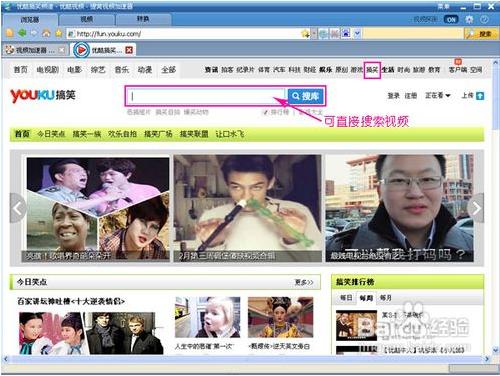
Task: Open the blonde child video thumbnail
Action: tap(207, 317)
